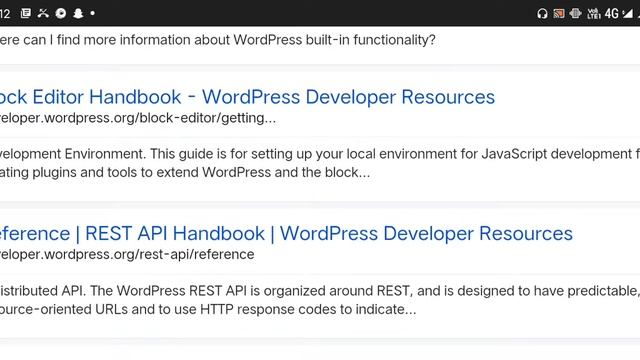Tap the Snapchat ghost notification icon
Screen dimensions: 640x360
click(x=78, y=13)
